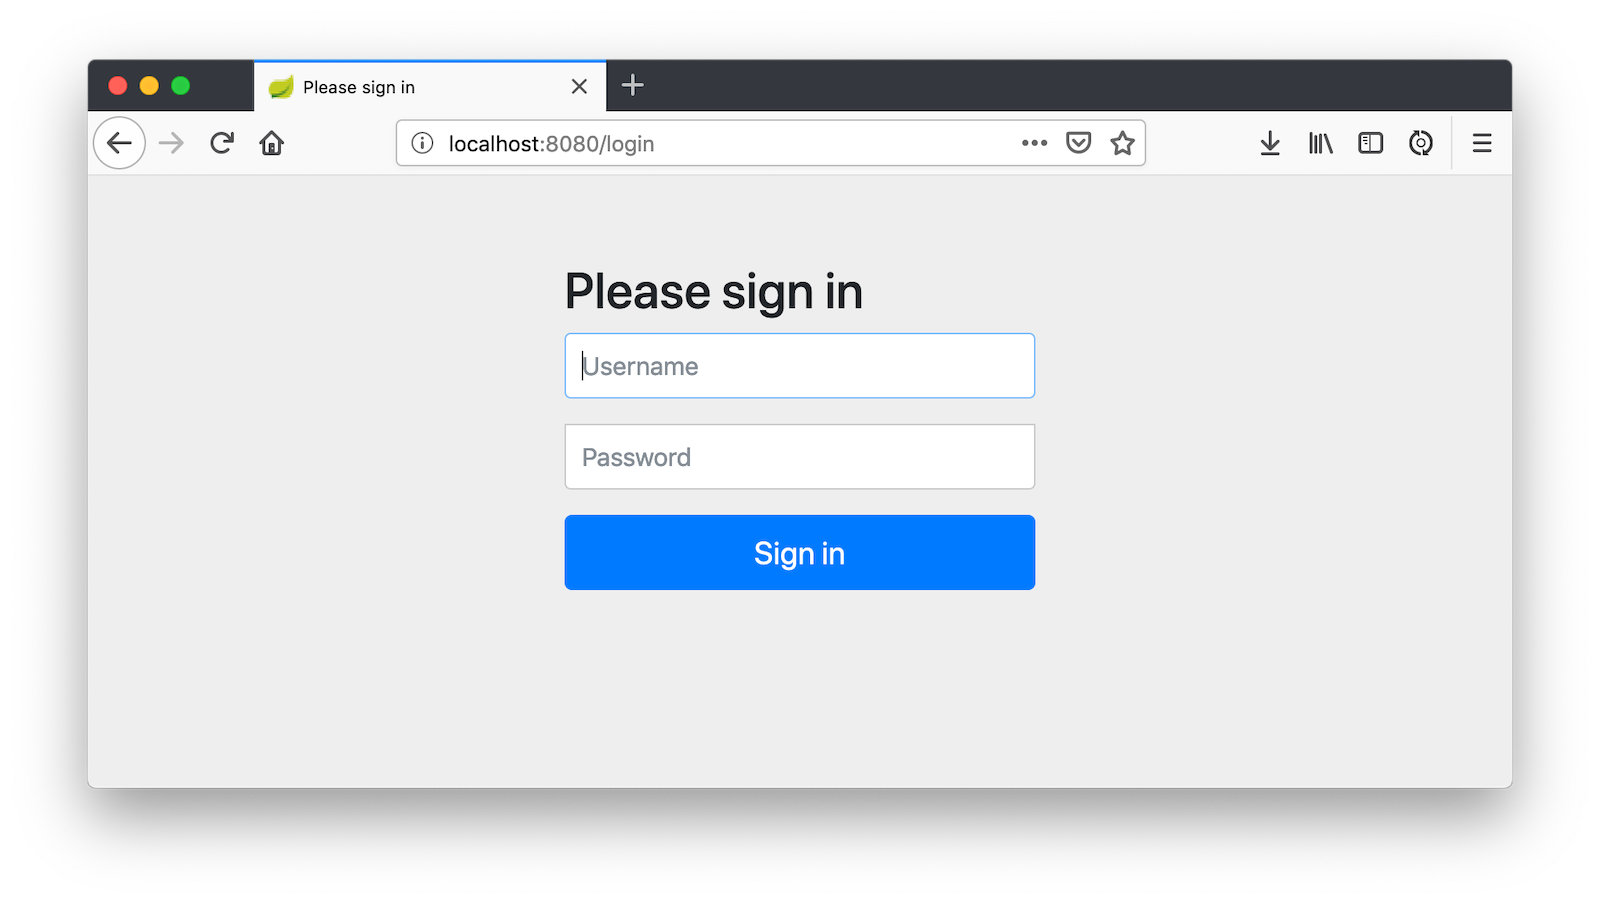Toggle the browser sidebar
The height and width of the screenshot is (904, 1600).
click(x=1370, y=143)
